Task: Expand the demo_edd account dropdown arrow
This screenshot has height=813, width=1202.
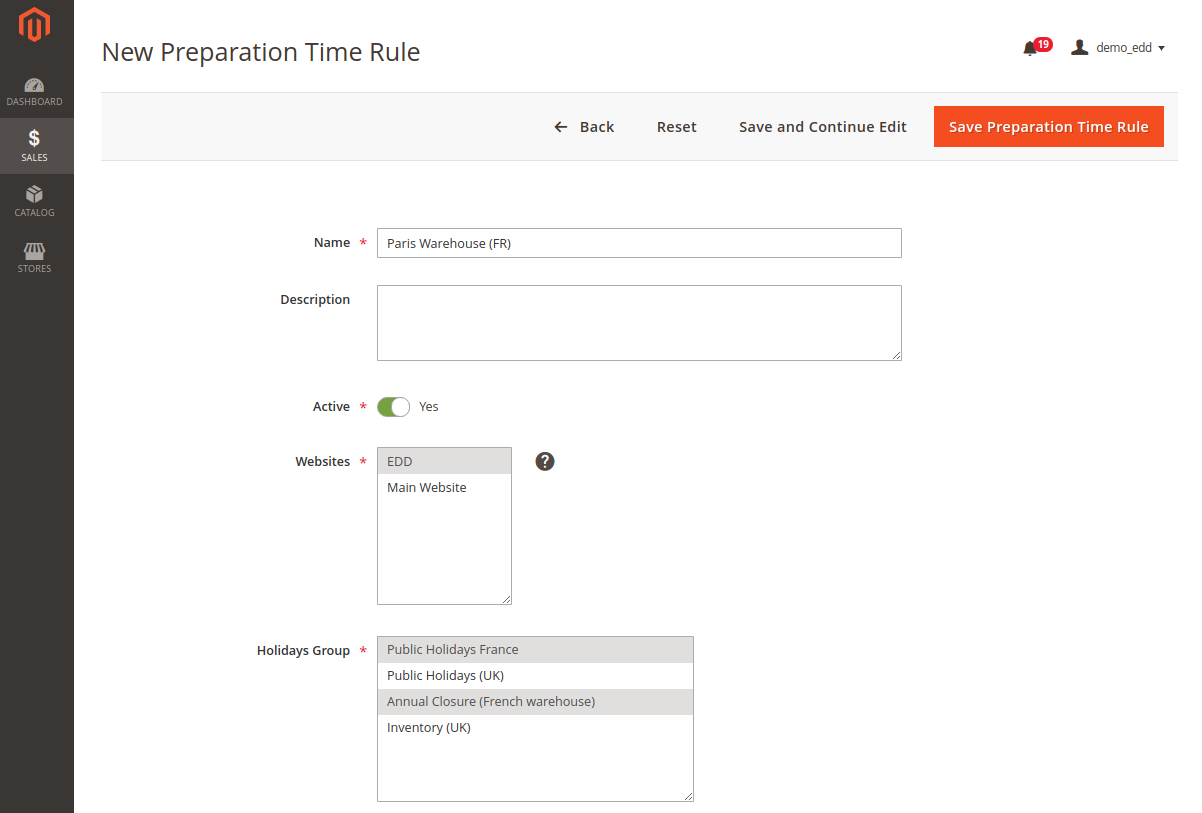Action: pos(1161,48)
